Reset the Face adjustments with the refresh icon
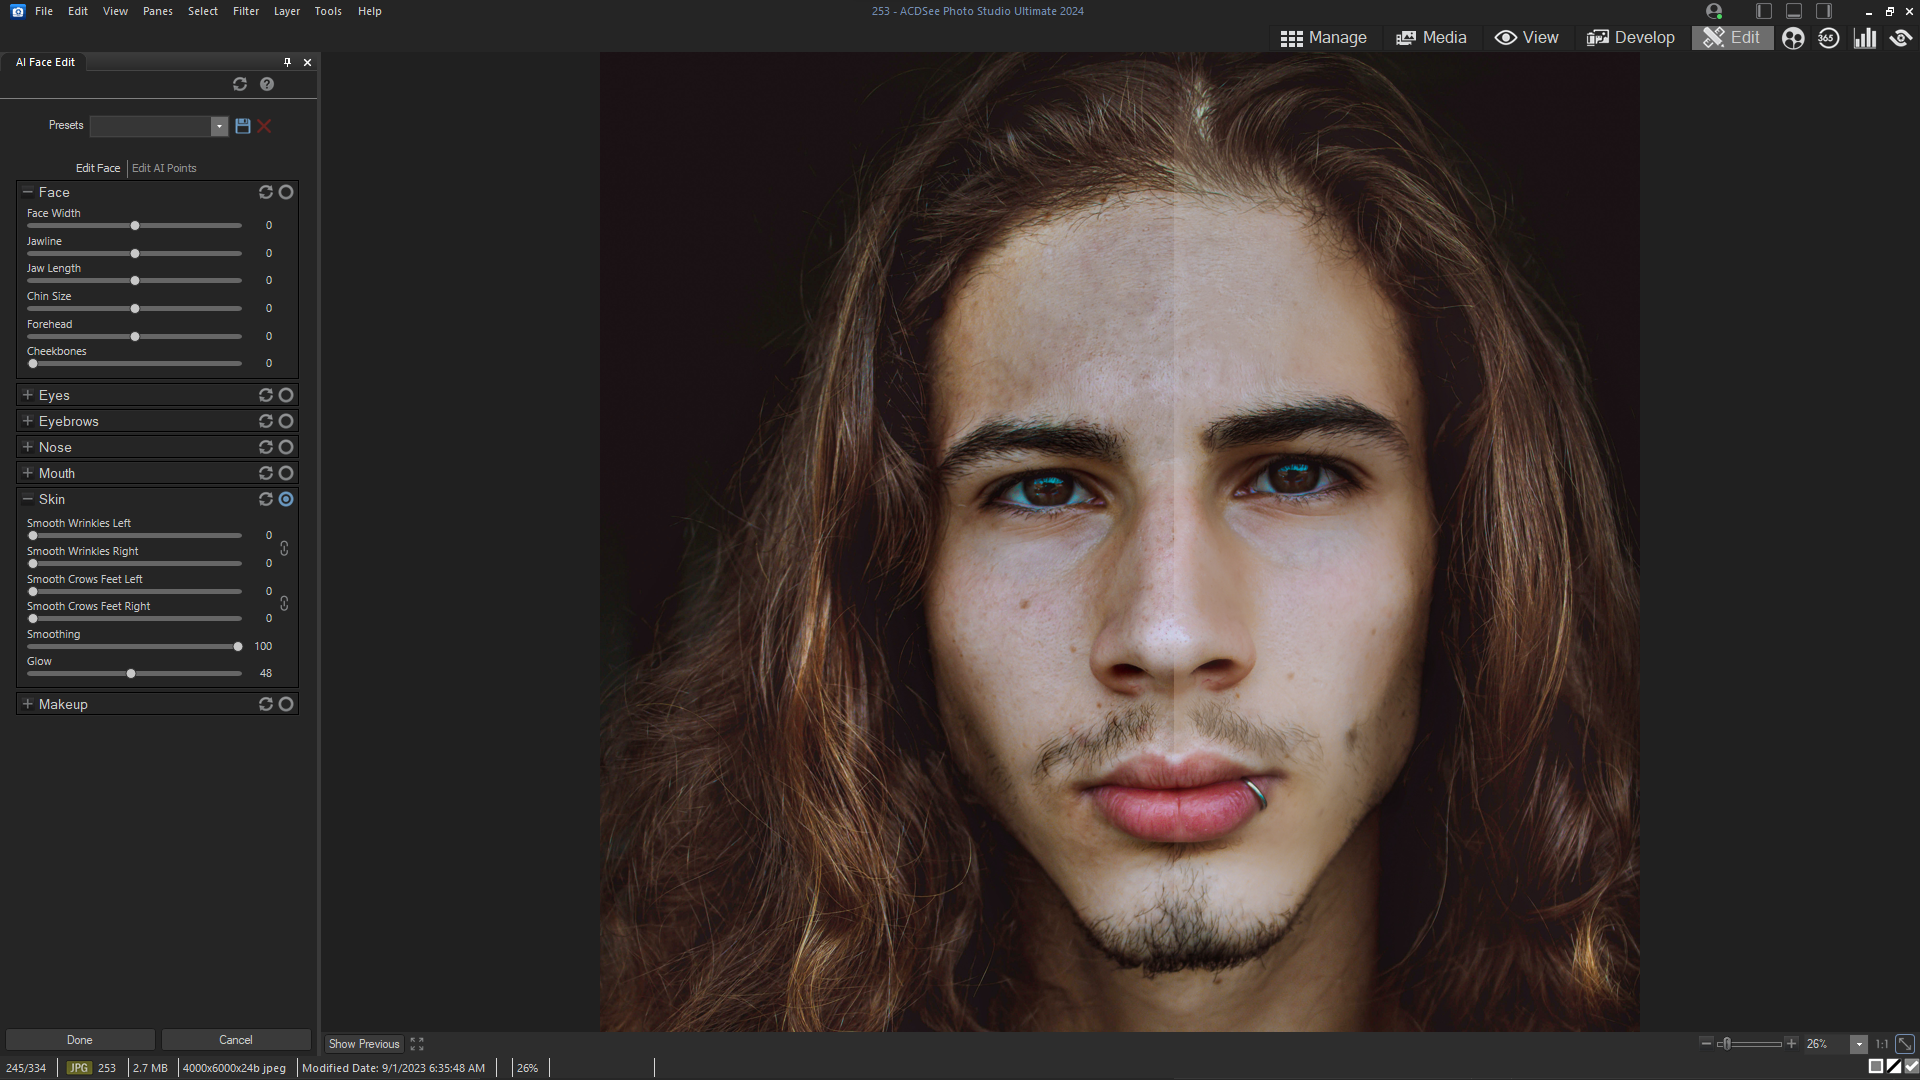This screenshot has width=1920, height=1080. tap(265, 192)
